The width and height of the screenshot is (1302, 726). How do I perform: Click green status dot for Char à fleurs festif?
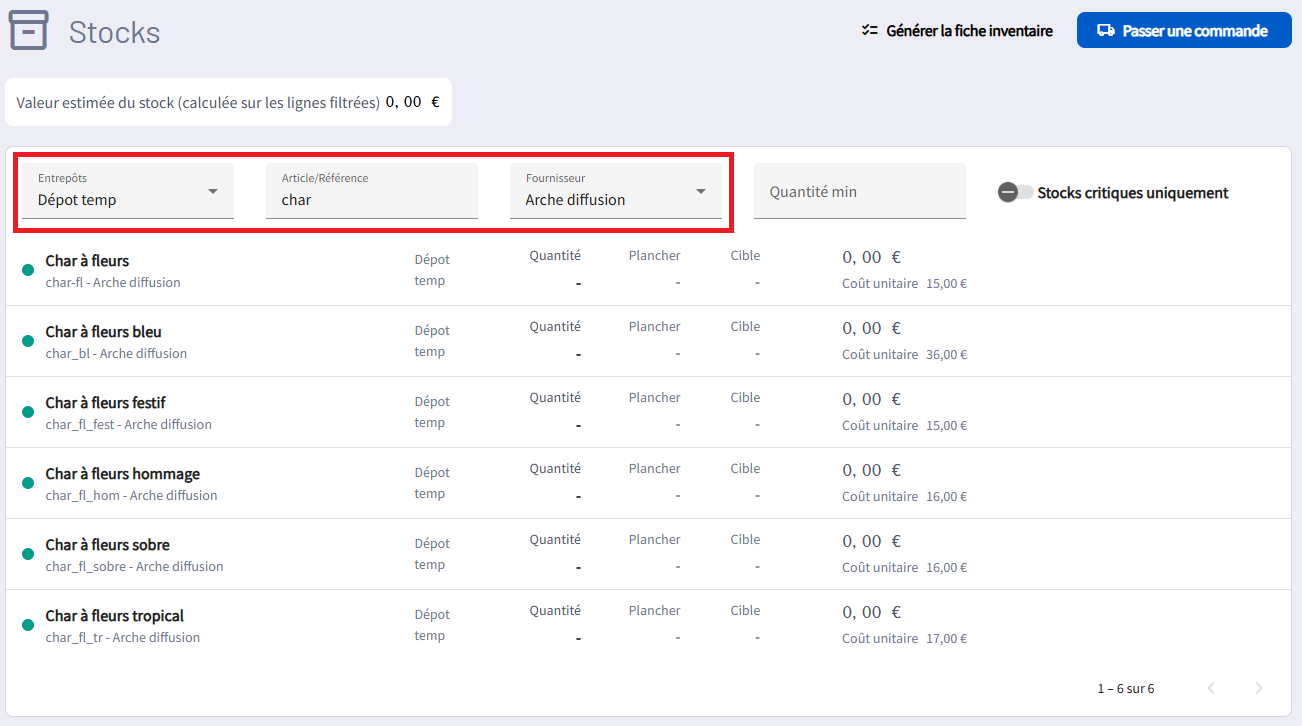click(28, 412)
